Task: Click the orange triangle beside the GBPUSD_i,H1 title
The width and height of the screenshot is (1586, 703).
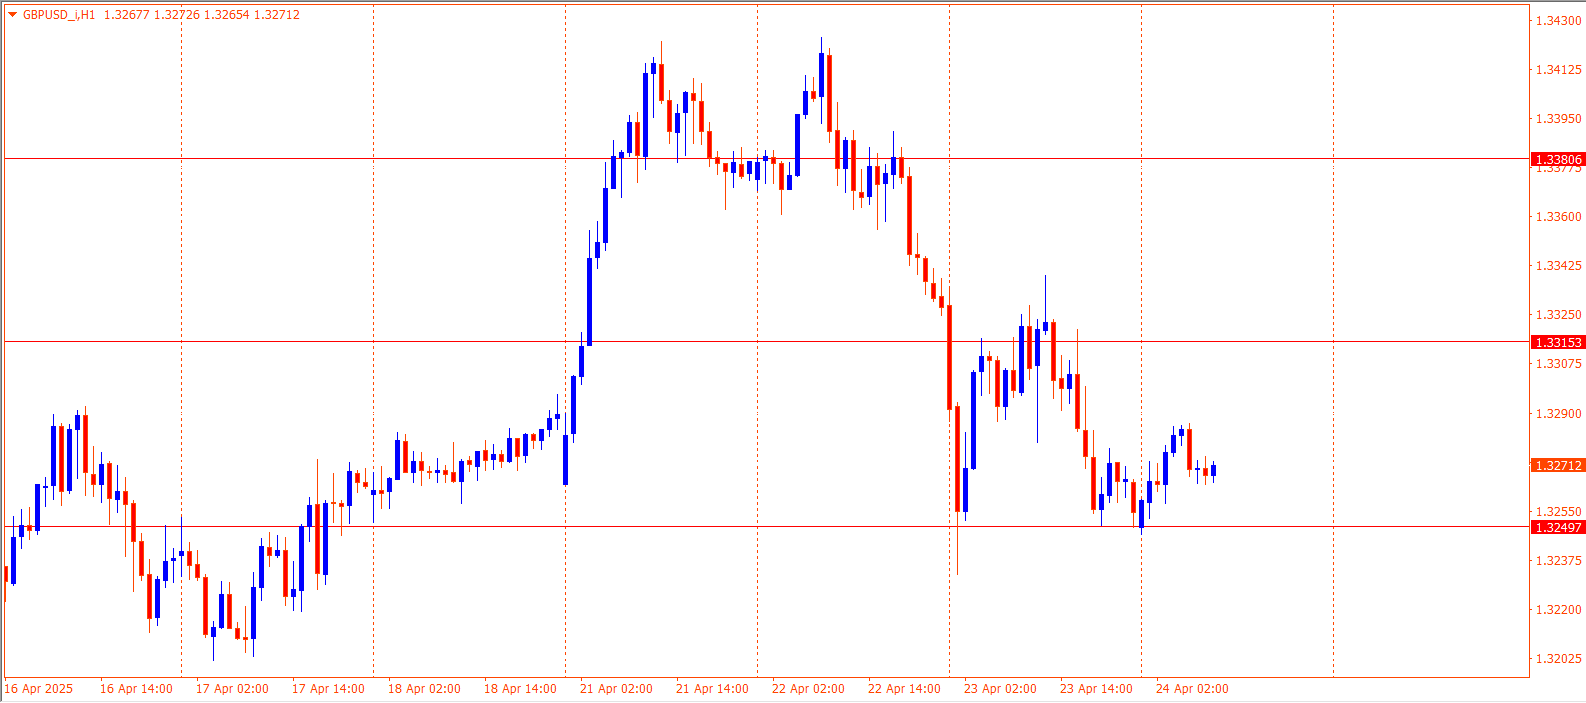Action: 12,15
